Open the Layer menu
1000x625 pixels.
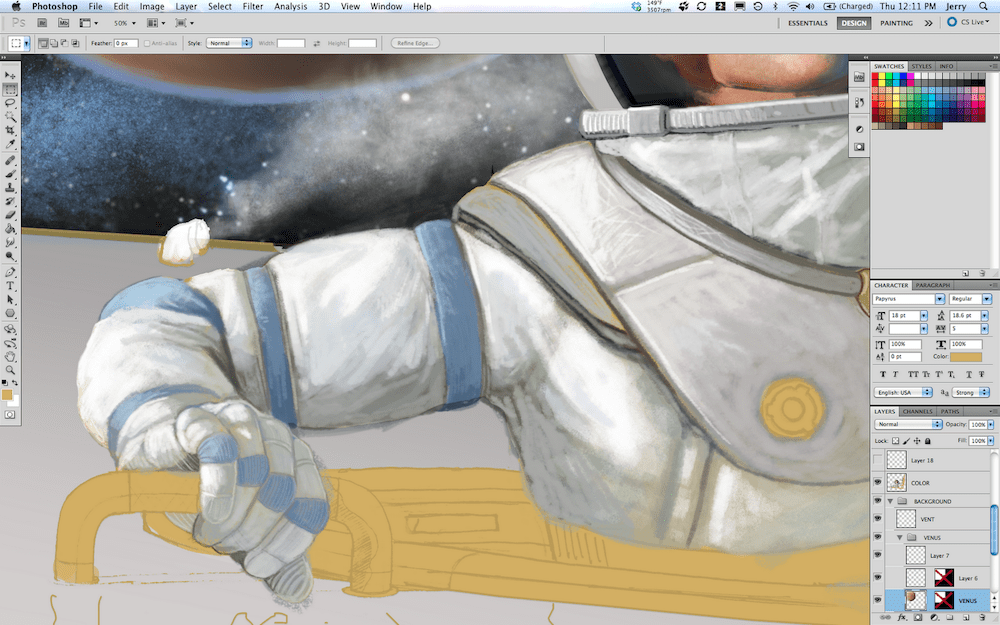pyautogui.click(x=186, y=6)
